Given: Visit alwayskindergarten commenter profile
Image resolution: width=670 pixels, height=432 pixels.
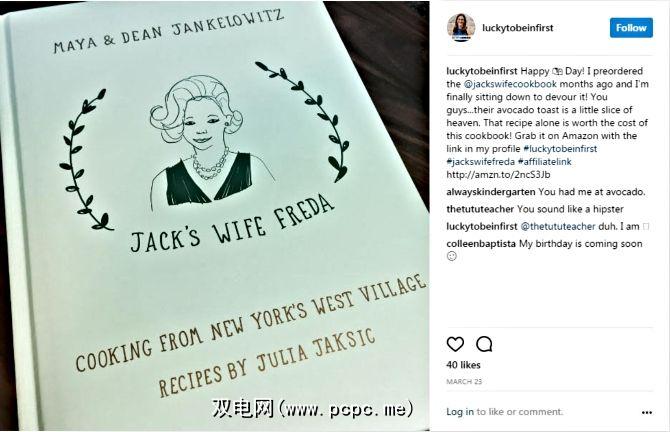Looking at the screenshot, I should click(x=491, y=192).
